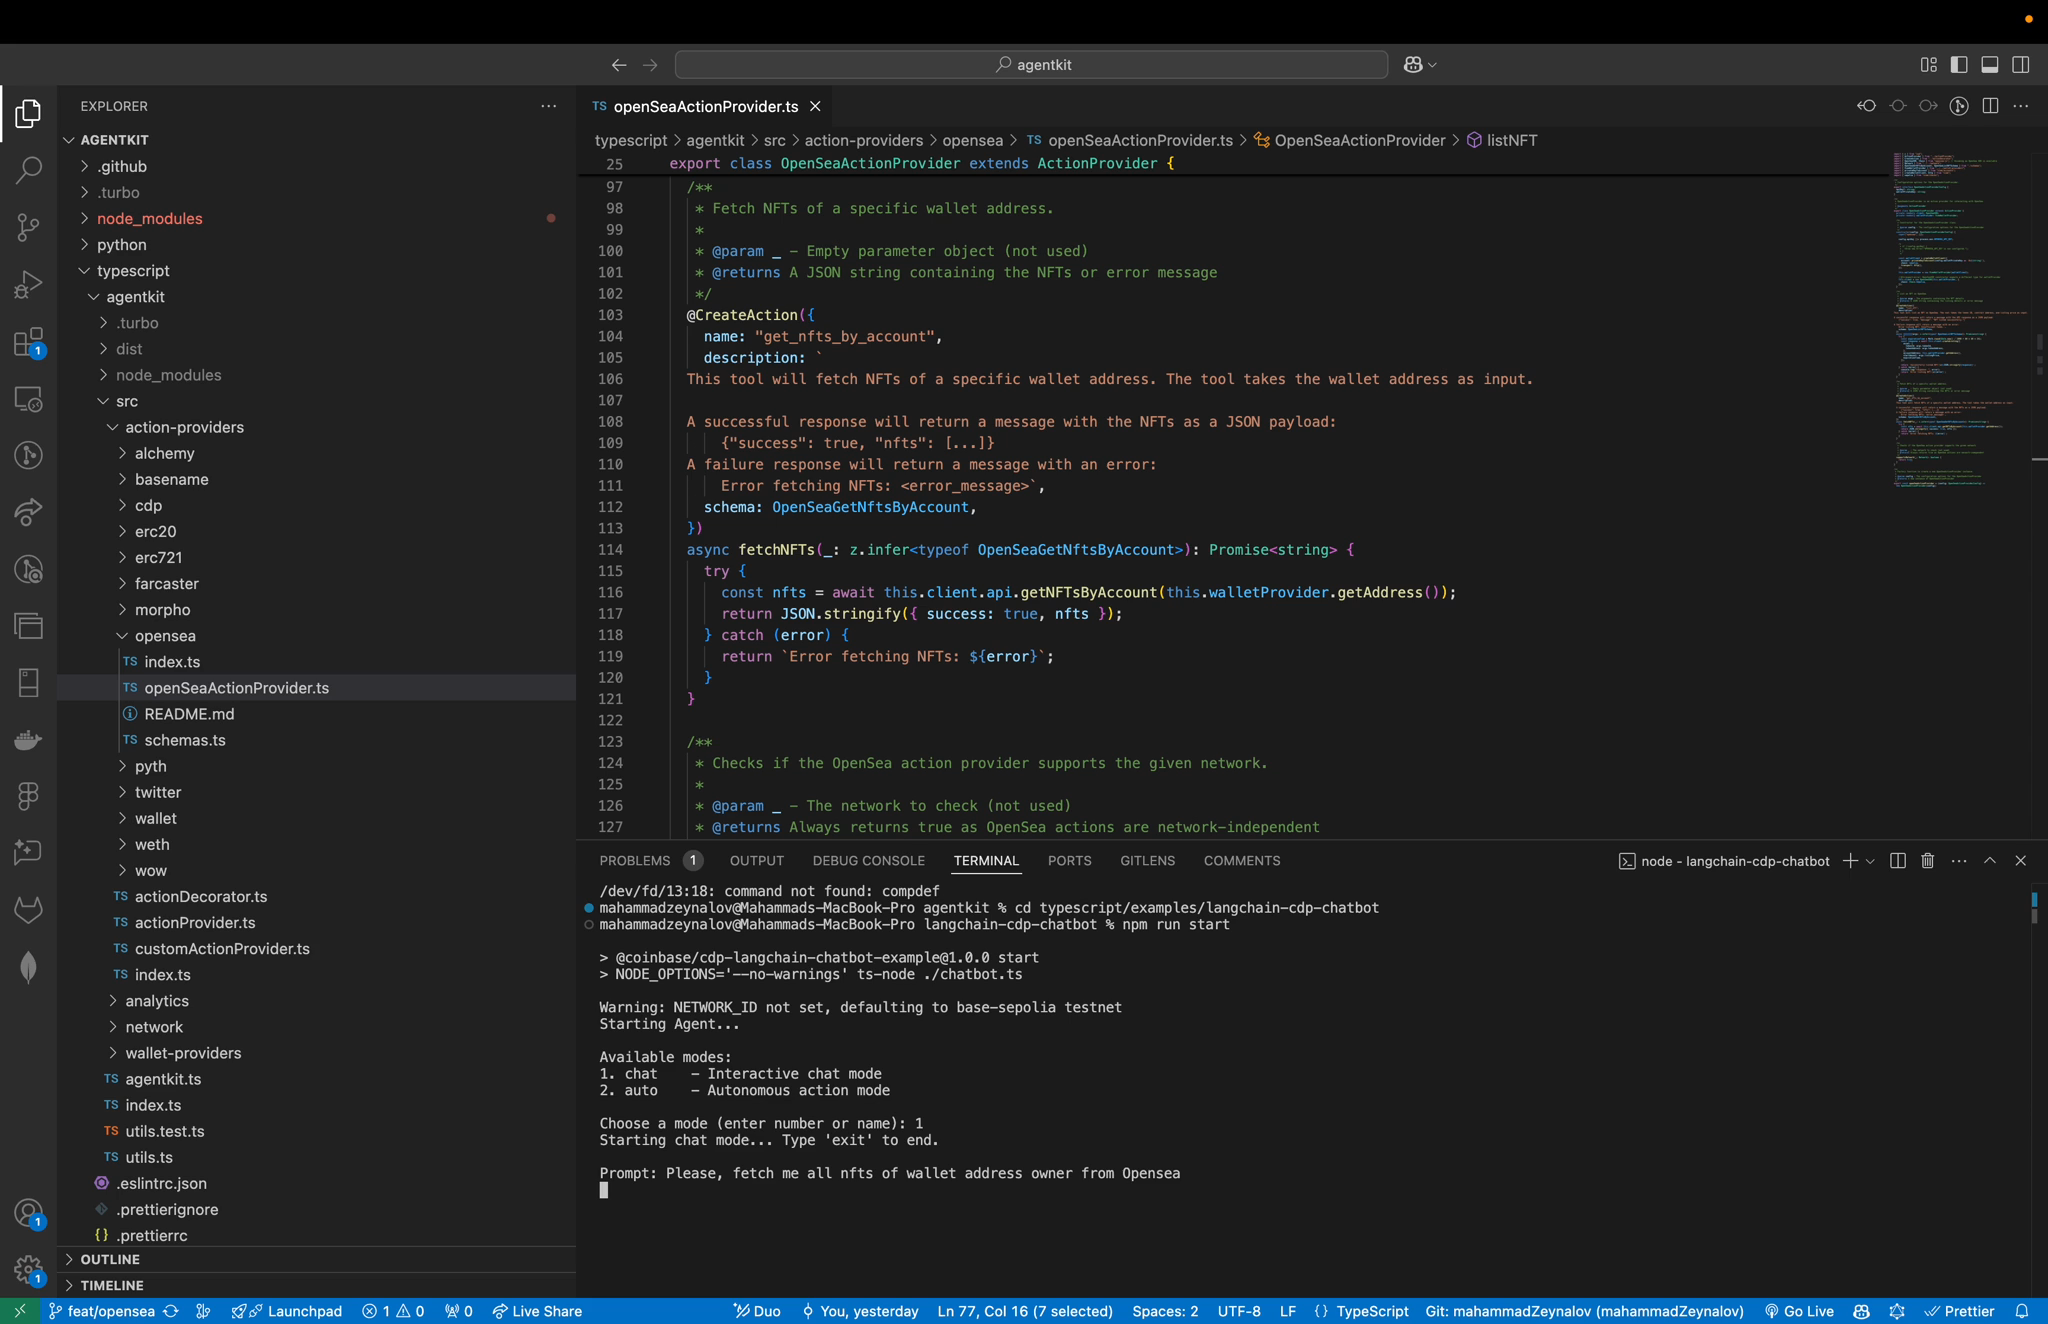Collapse the opensea folder

316,636
